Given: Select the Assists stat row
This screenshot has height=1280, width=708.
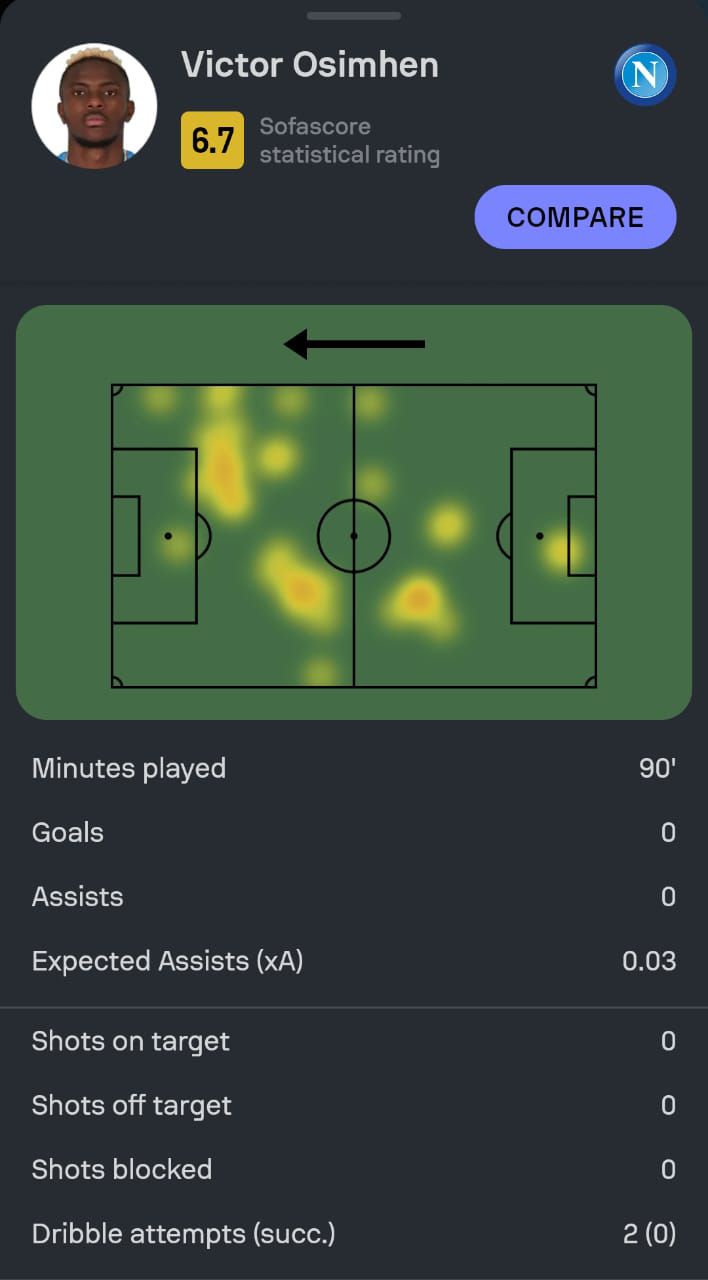Looking at the screenshot, I should point(354,896).
